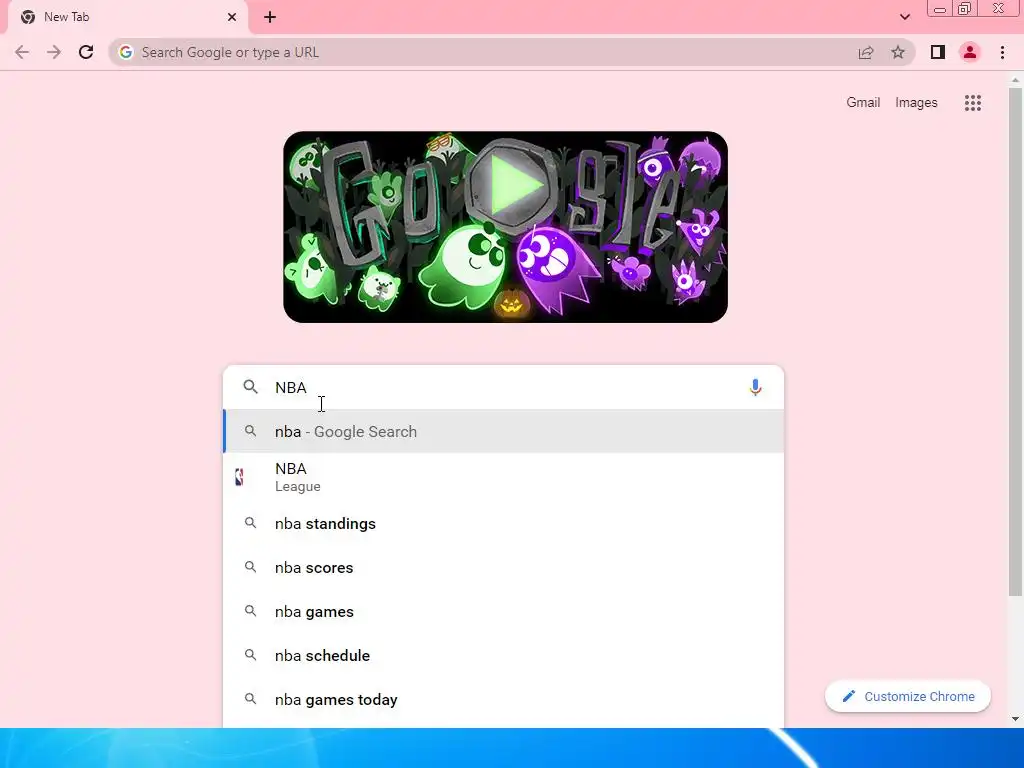
Task: Click magnifier icon beside 'nba schedule'
Action: point(250,654)
